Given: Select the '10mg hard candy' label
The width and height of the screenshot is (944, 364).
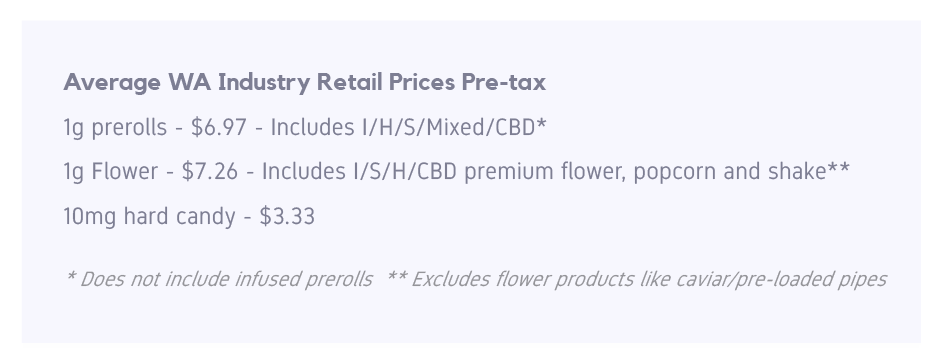Looking at the screenshot, I should 149,217.
